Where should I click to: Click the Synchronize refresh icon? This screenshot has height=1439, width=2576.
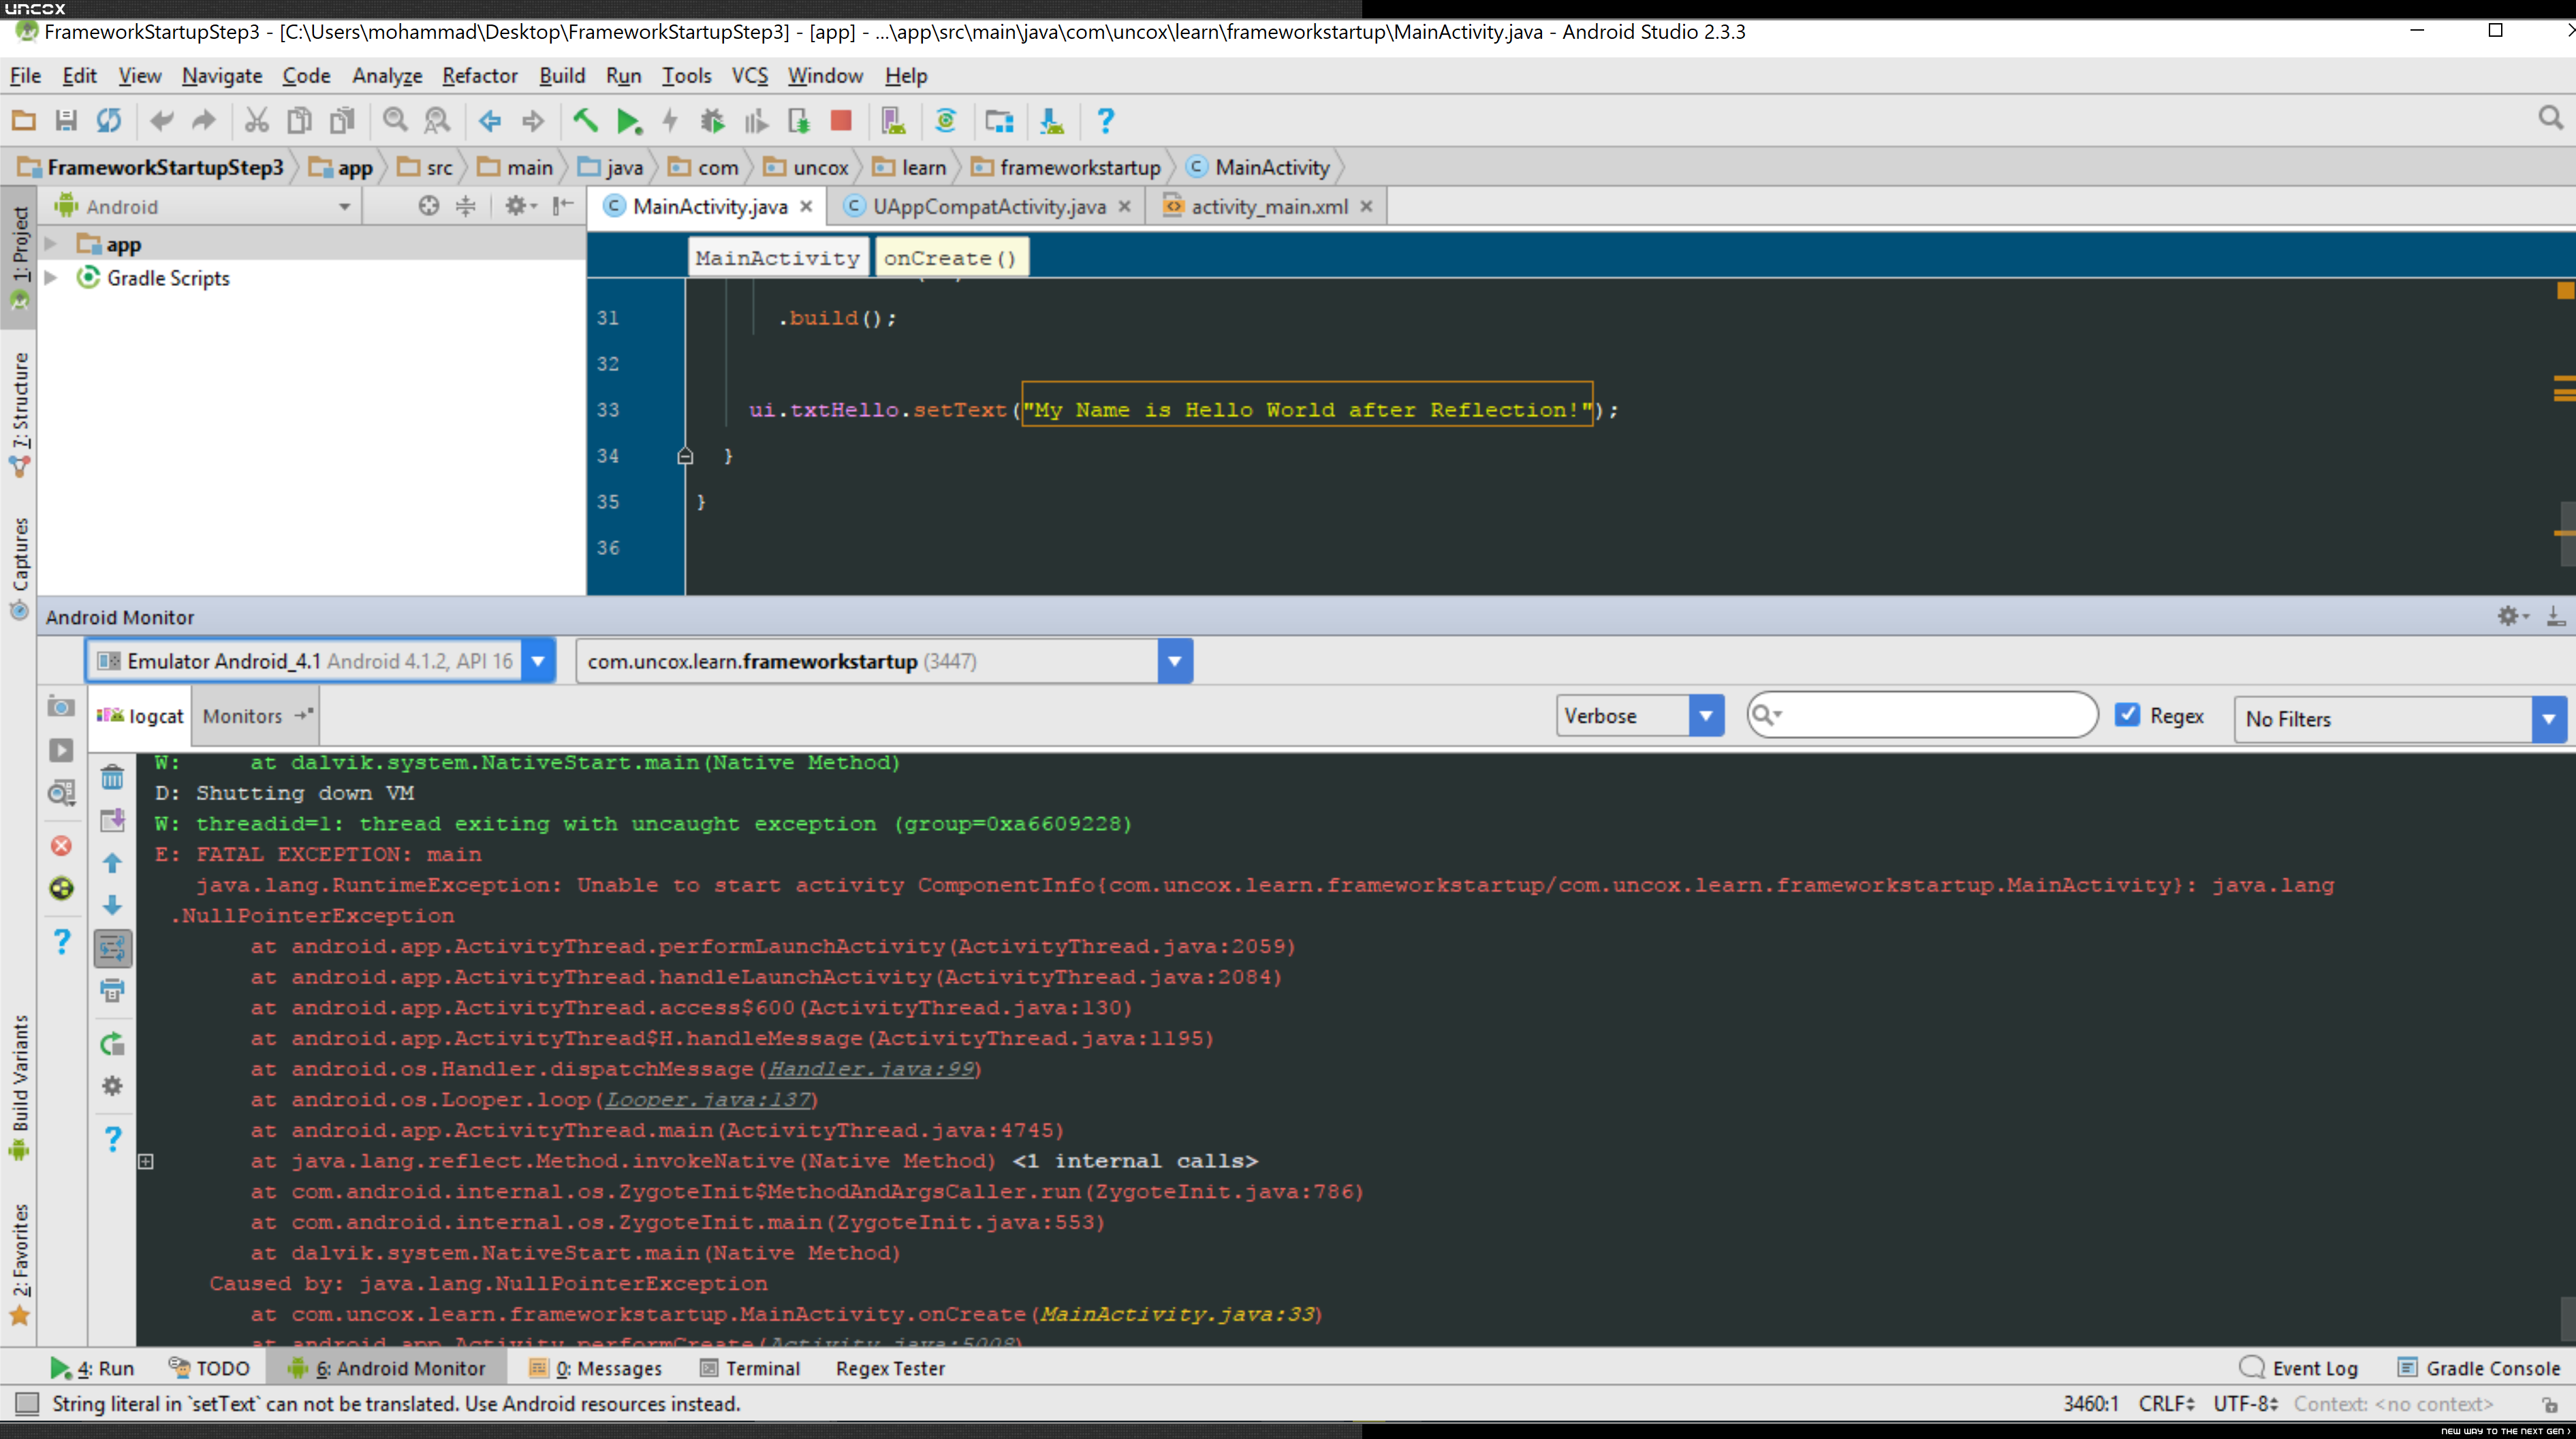tap(109, 121)
